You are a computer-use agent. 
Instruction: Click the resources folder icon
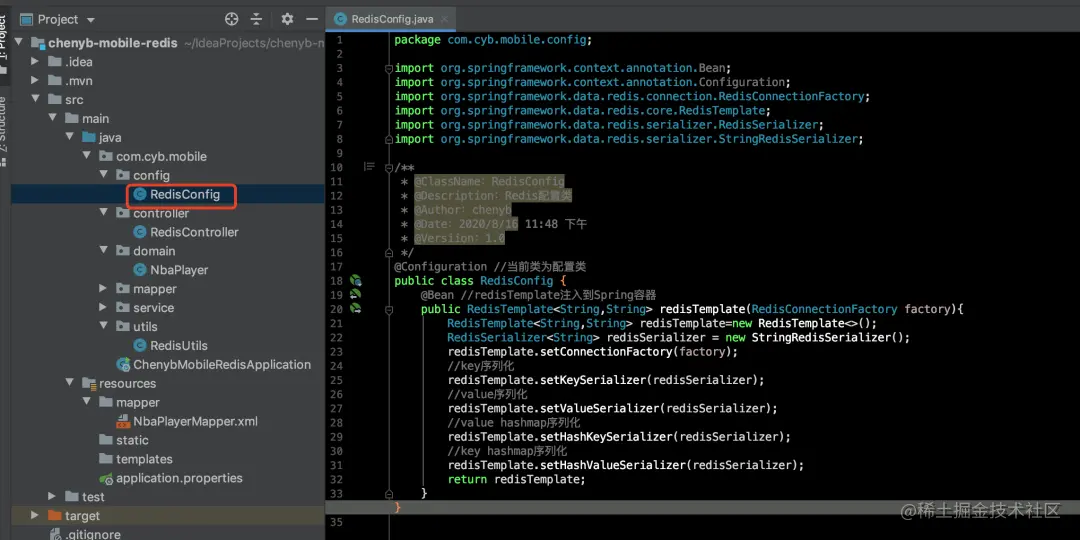coord(89,383)
